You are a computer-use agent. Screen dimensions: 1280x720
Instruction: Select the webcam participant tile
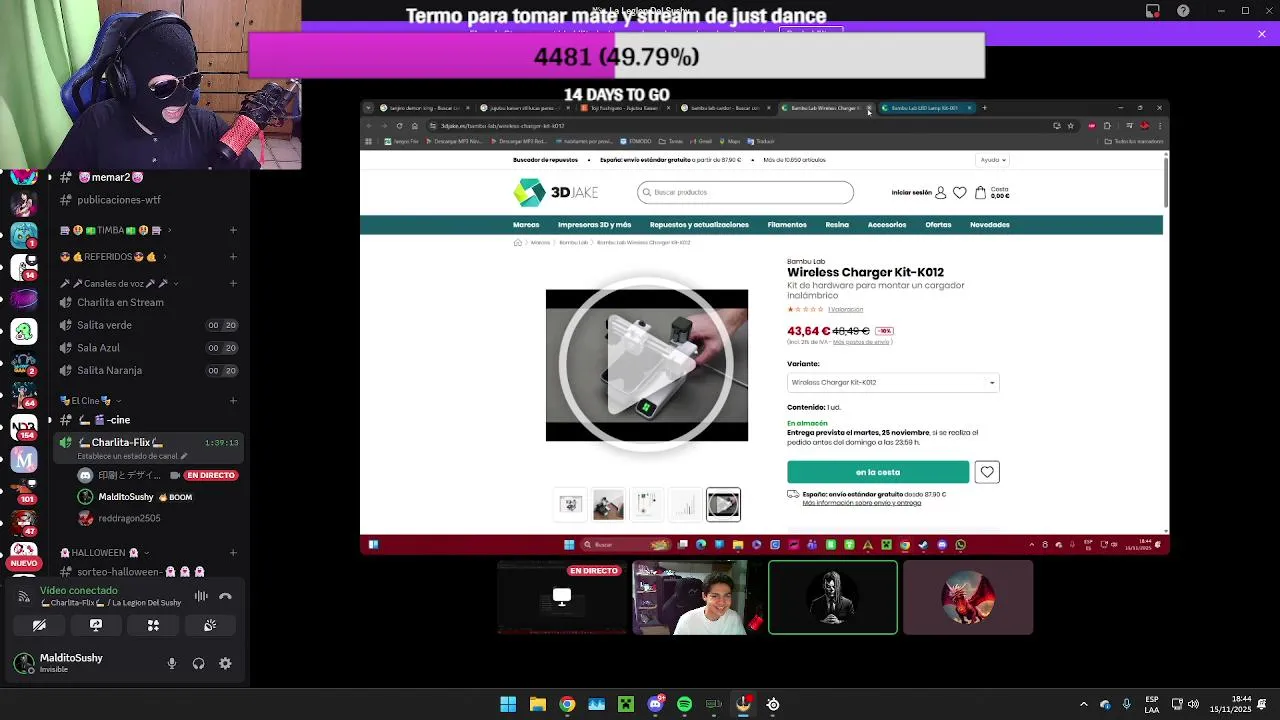pyautogui.click(x=690, y=598)
